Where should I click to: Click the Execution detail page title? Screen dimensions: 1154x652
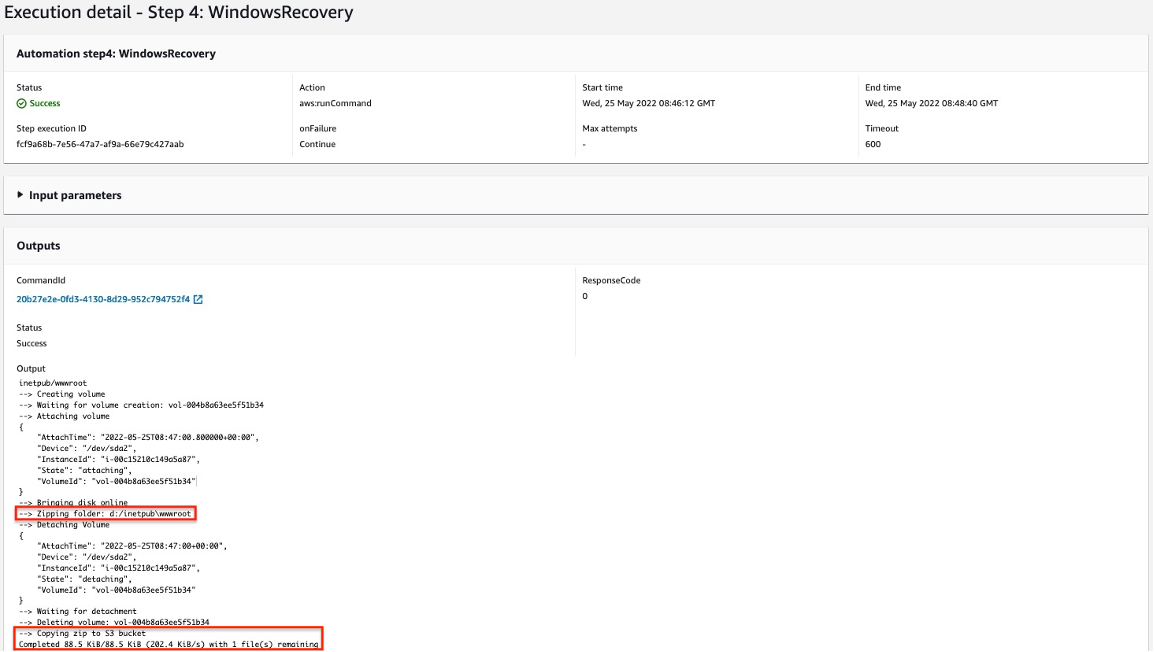click(x=180, y=13)
